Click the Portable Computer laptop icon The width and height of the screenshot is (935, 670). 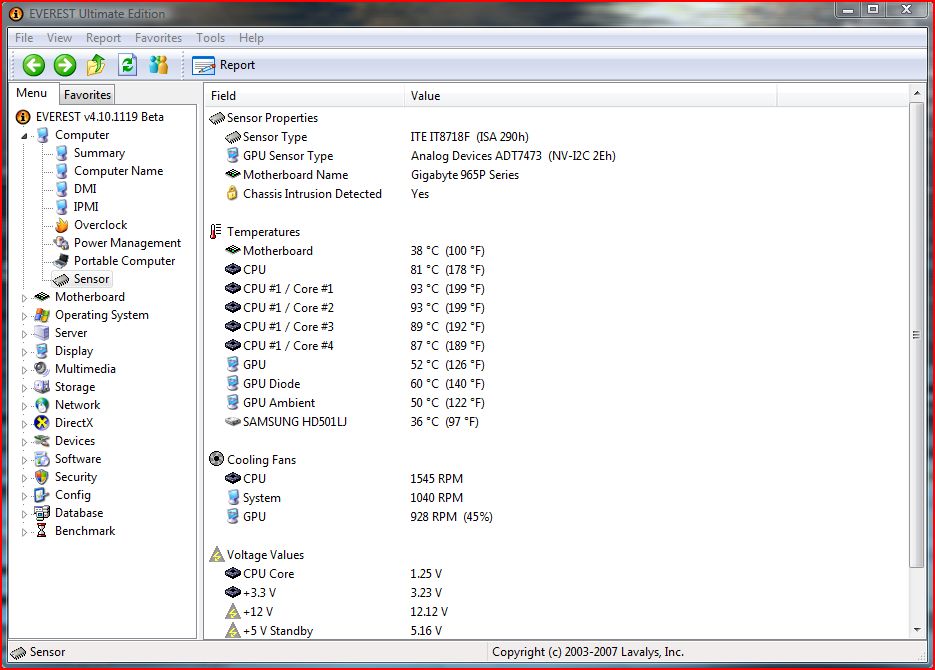point(61,260)
